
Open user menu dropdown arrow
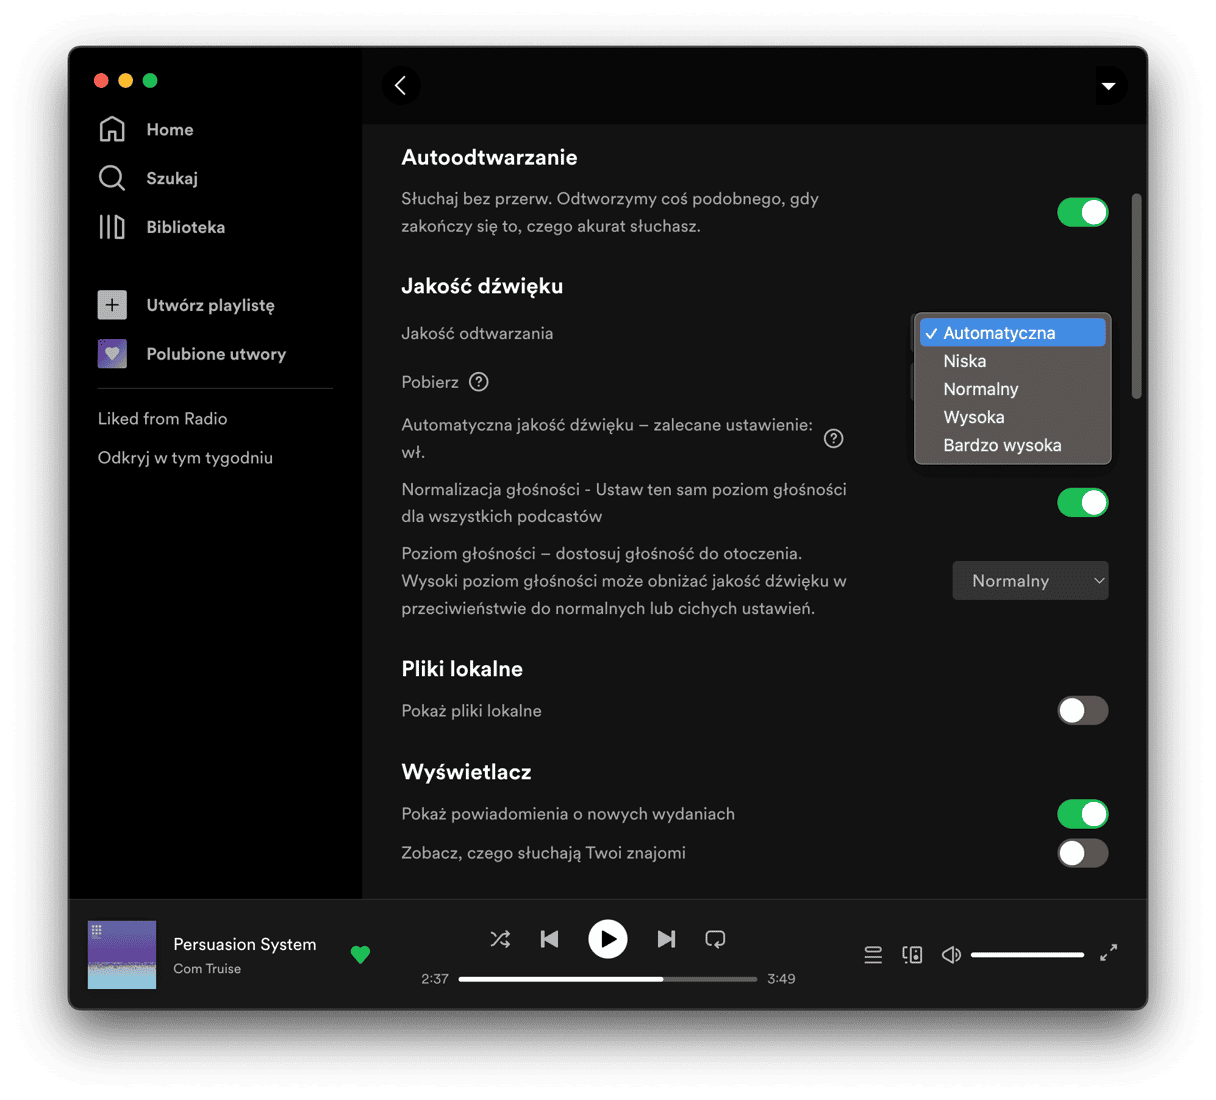(1108, 86)
